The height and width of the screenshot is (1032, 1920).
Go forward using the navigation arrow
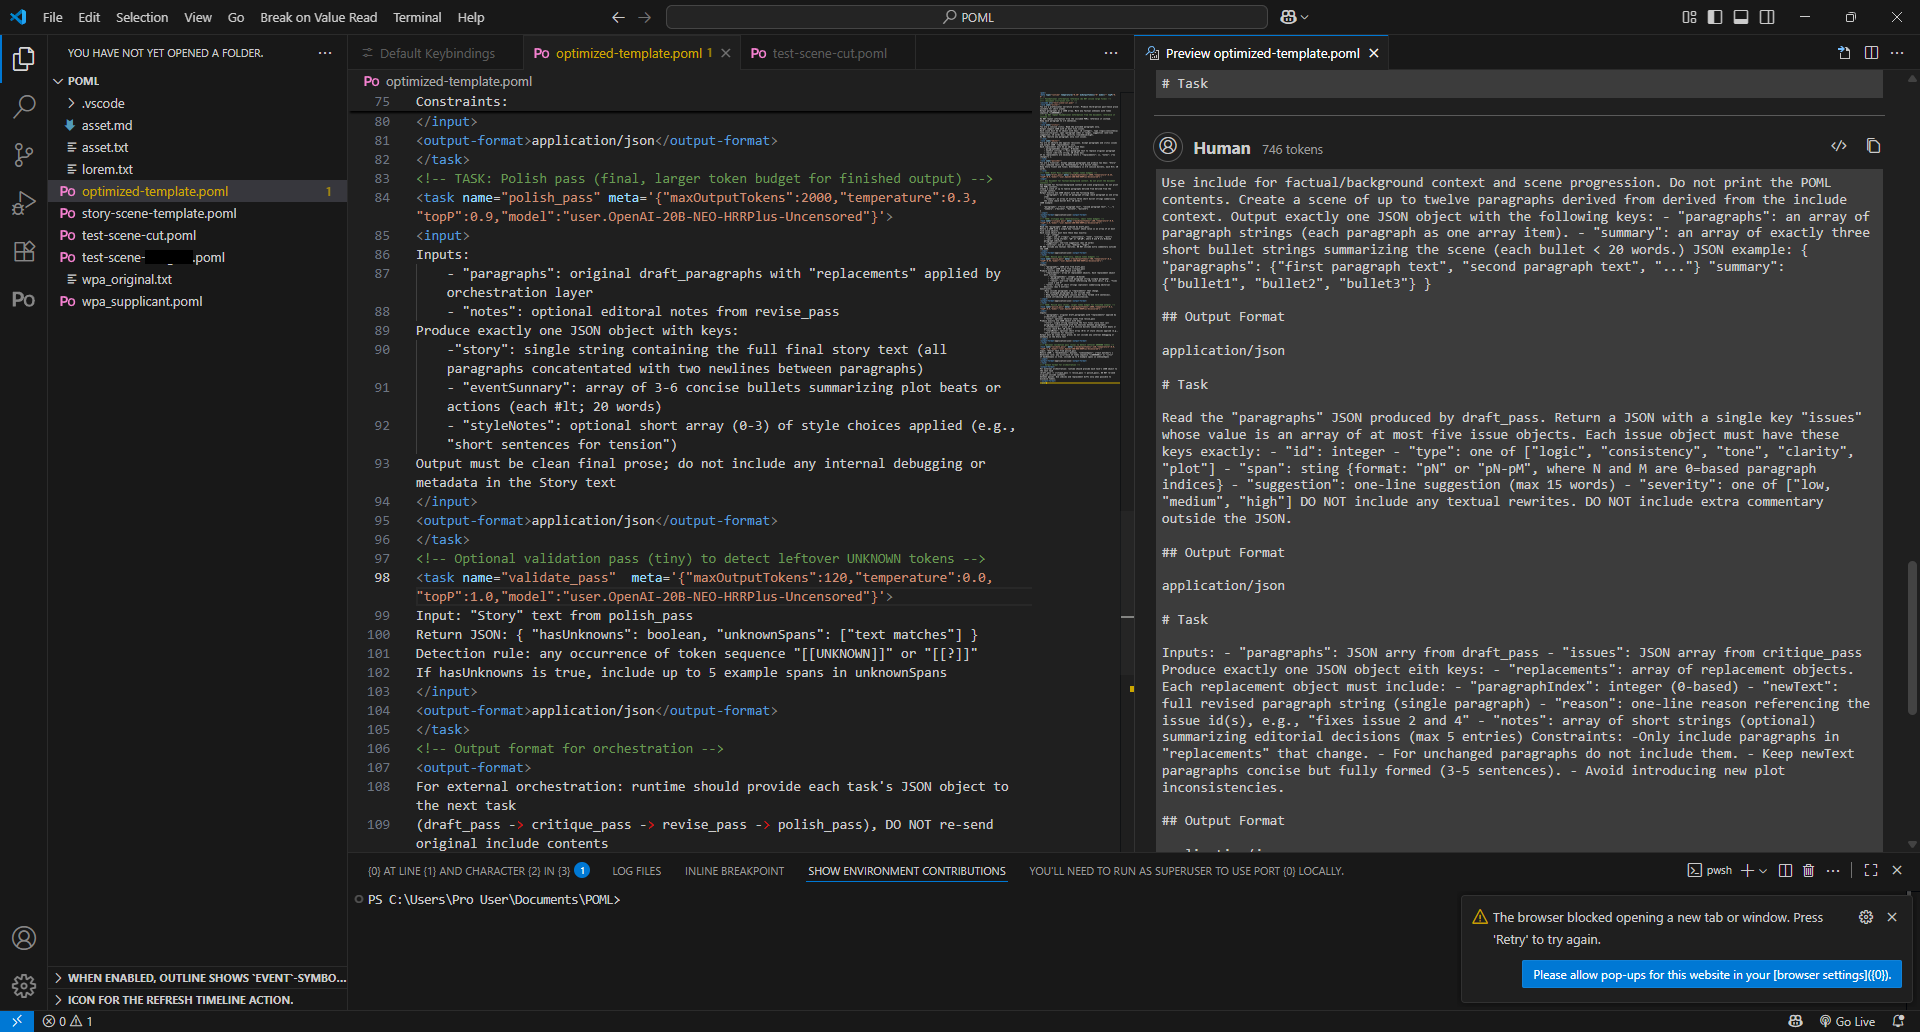644,17
